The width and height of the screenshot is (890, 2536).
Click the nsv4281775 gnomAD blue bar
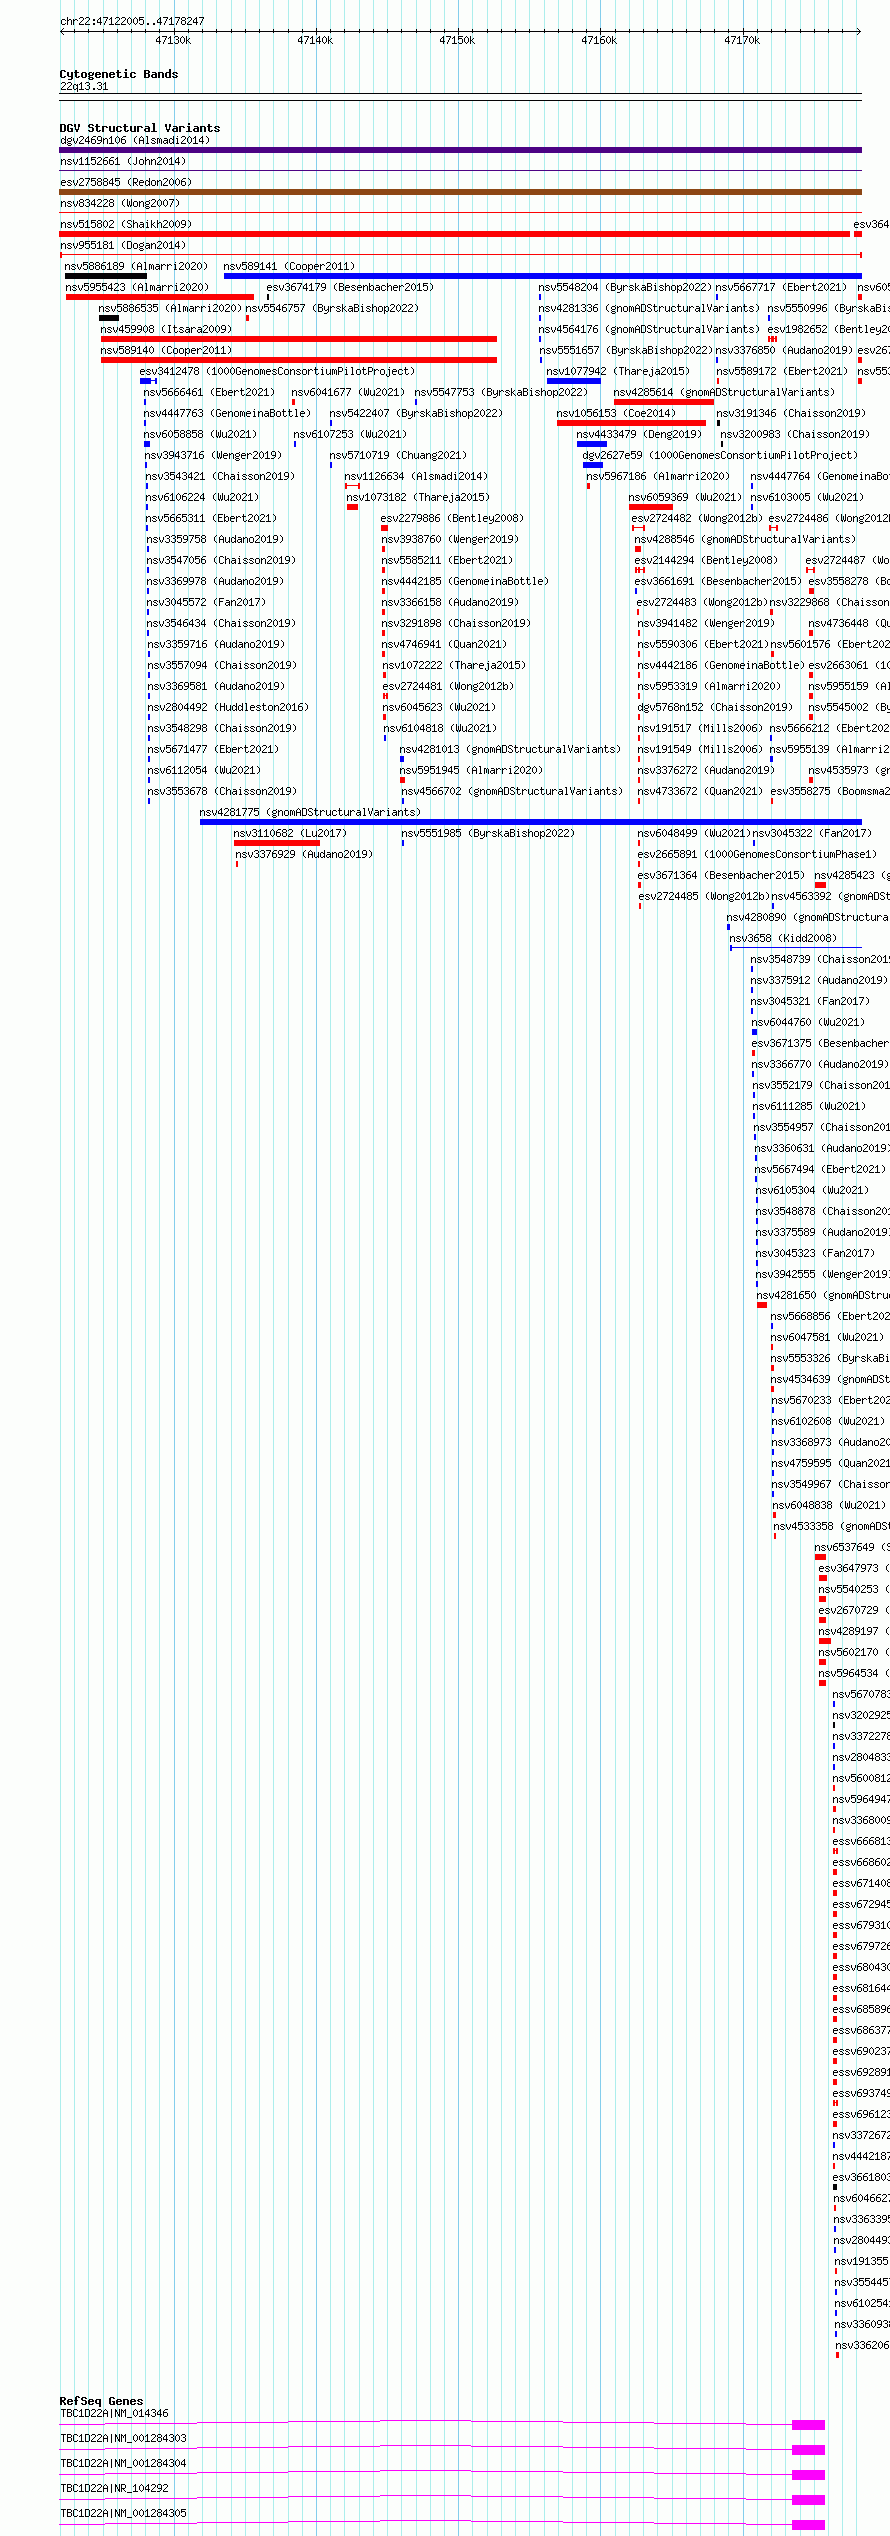(x=531, y=822)
